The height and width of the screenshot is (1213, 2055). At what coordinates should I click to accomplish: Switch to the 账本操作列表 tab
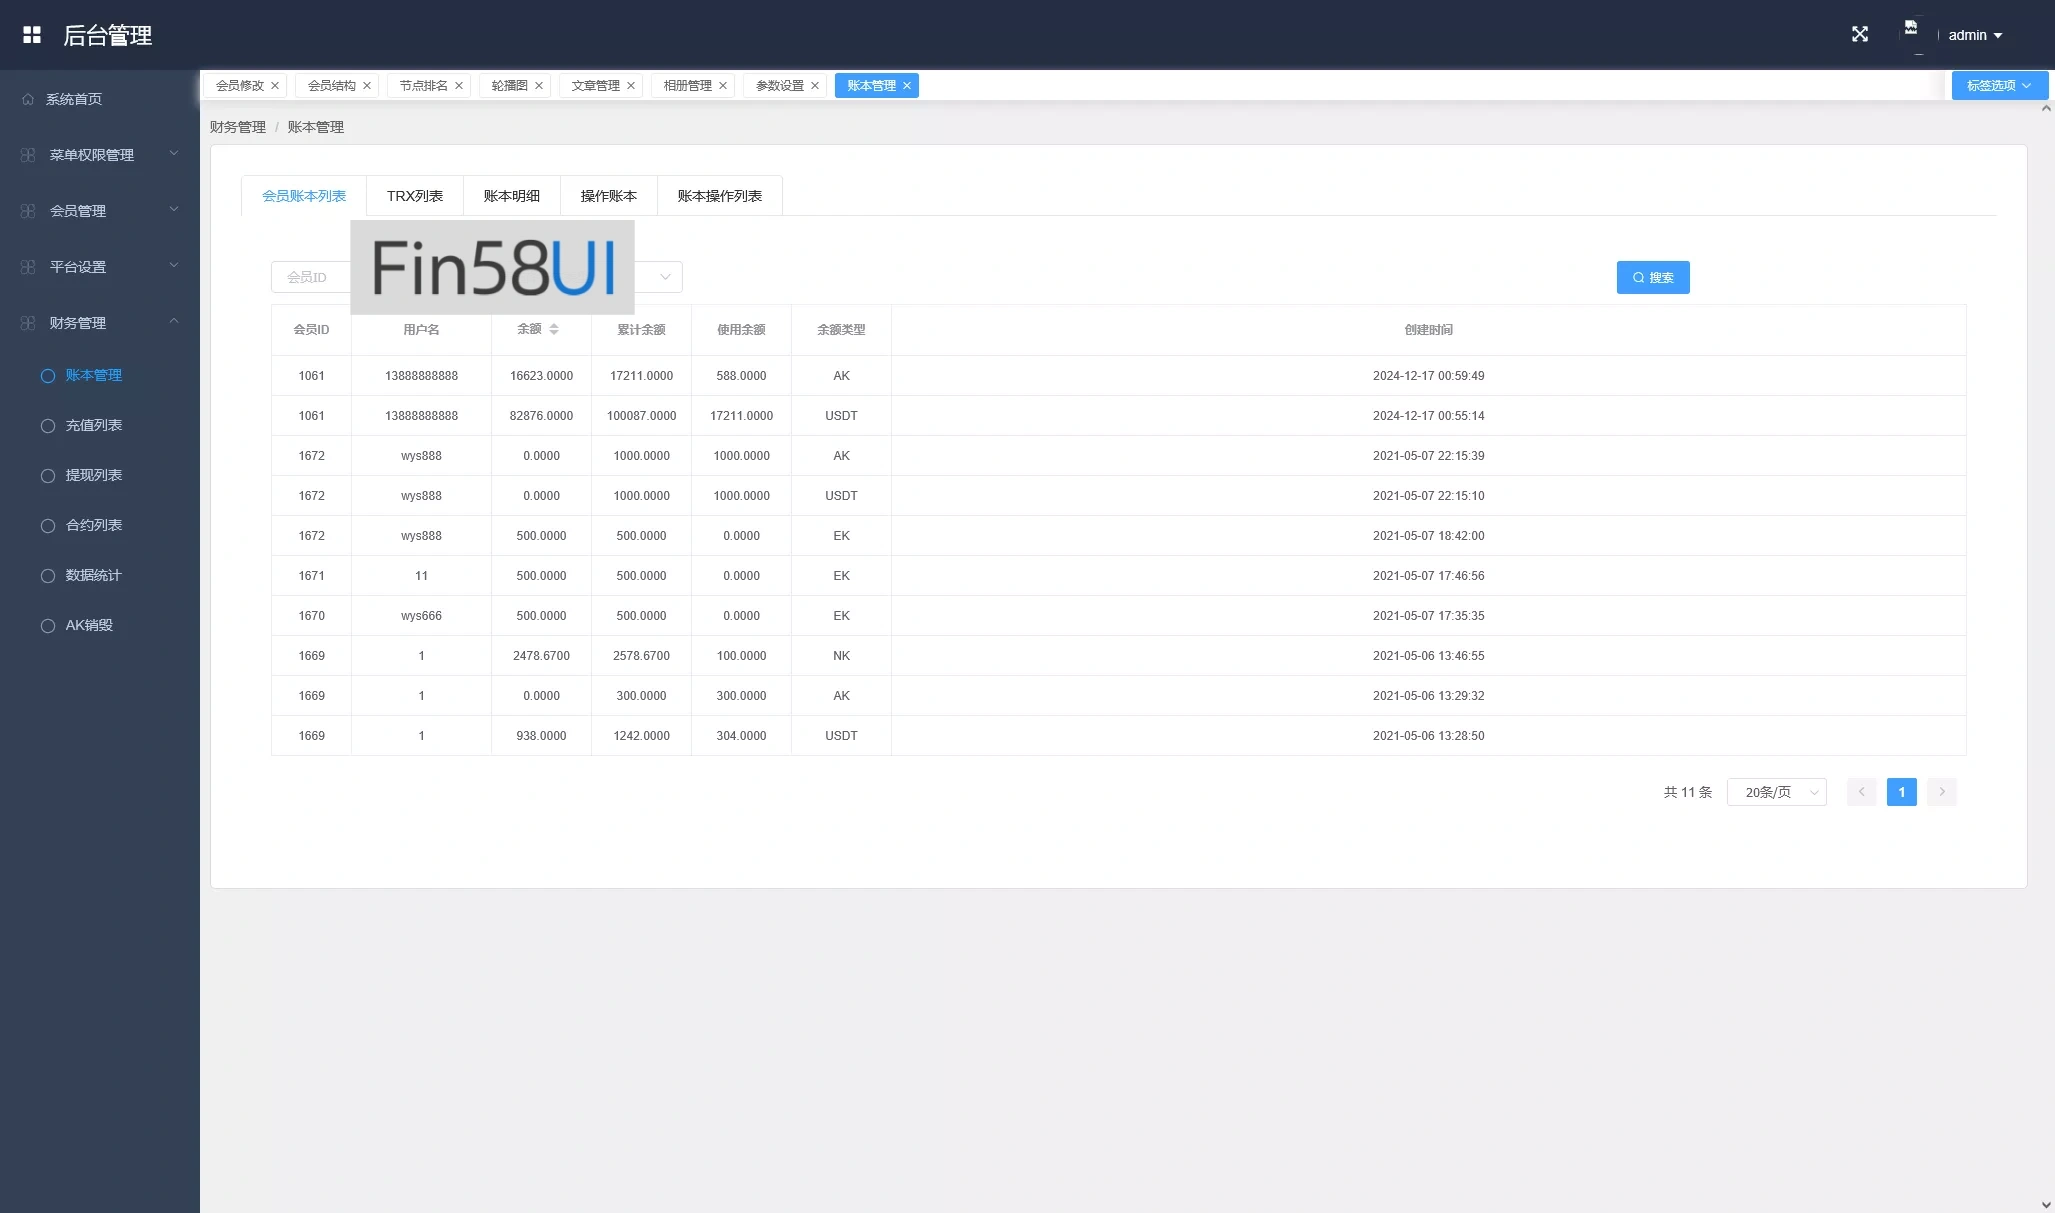(719, 196)
